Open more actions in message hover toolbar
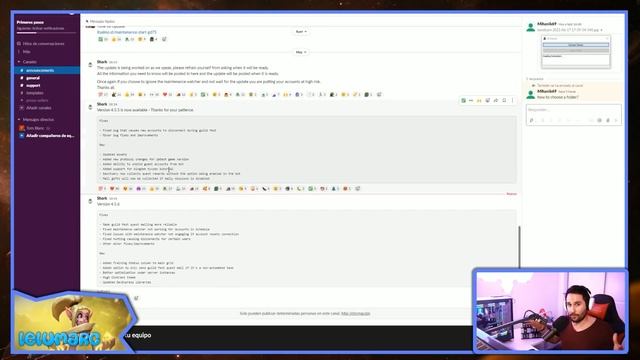 point(513,100)
